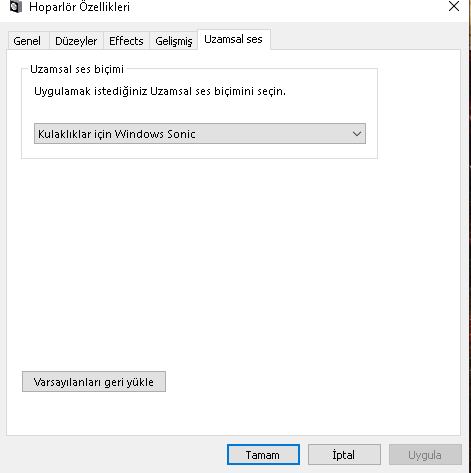Close the Hoparlör Özellikleri dialog
Viewport: 471px width, 473px height.
click(454, 6)
